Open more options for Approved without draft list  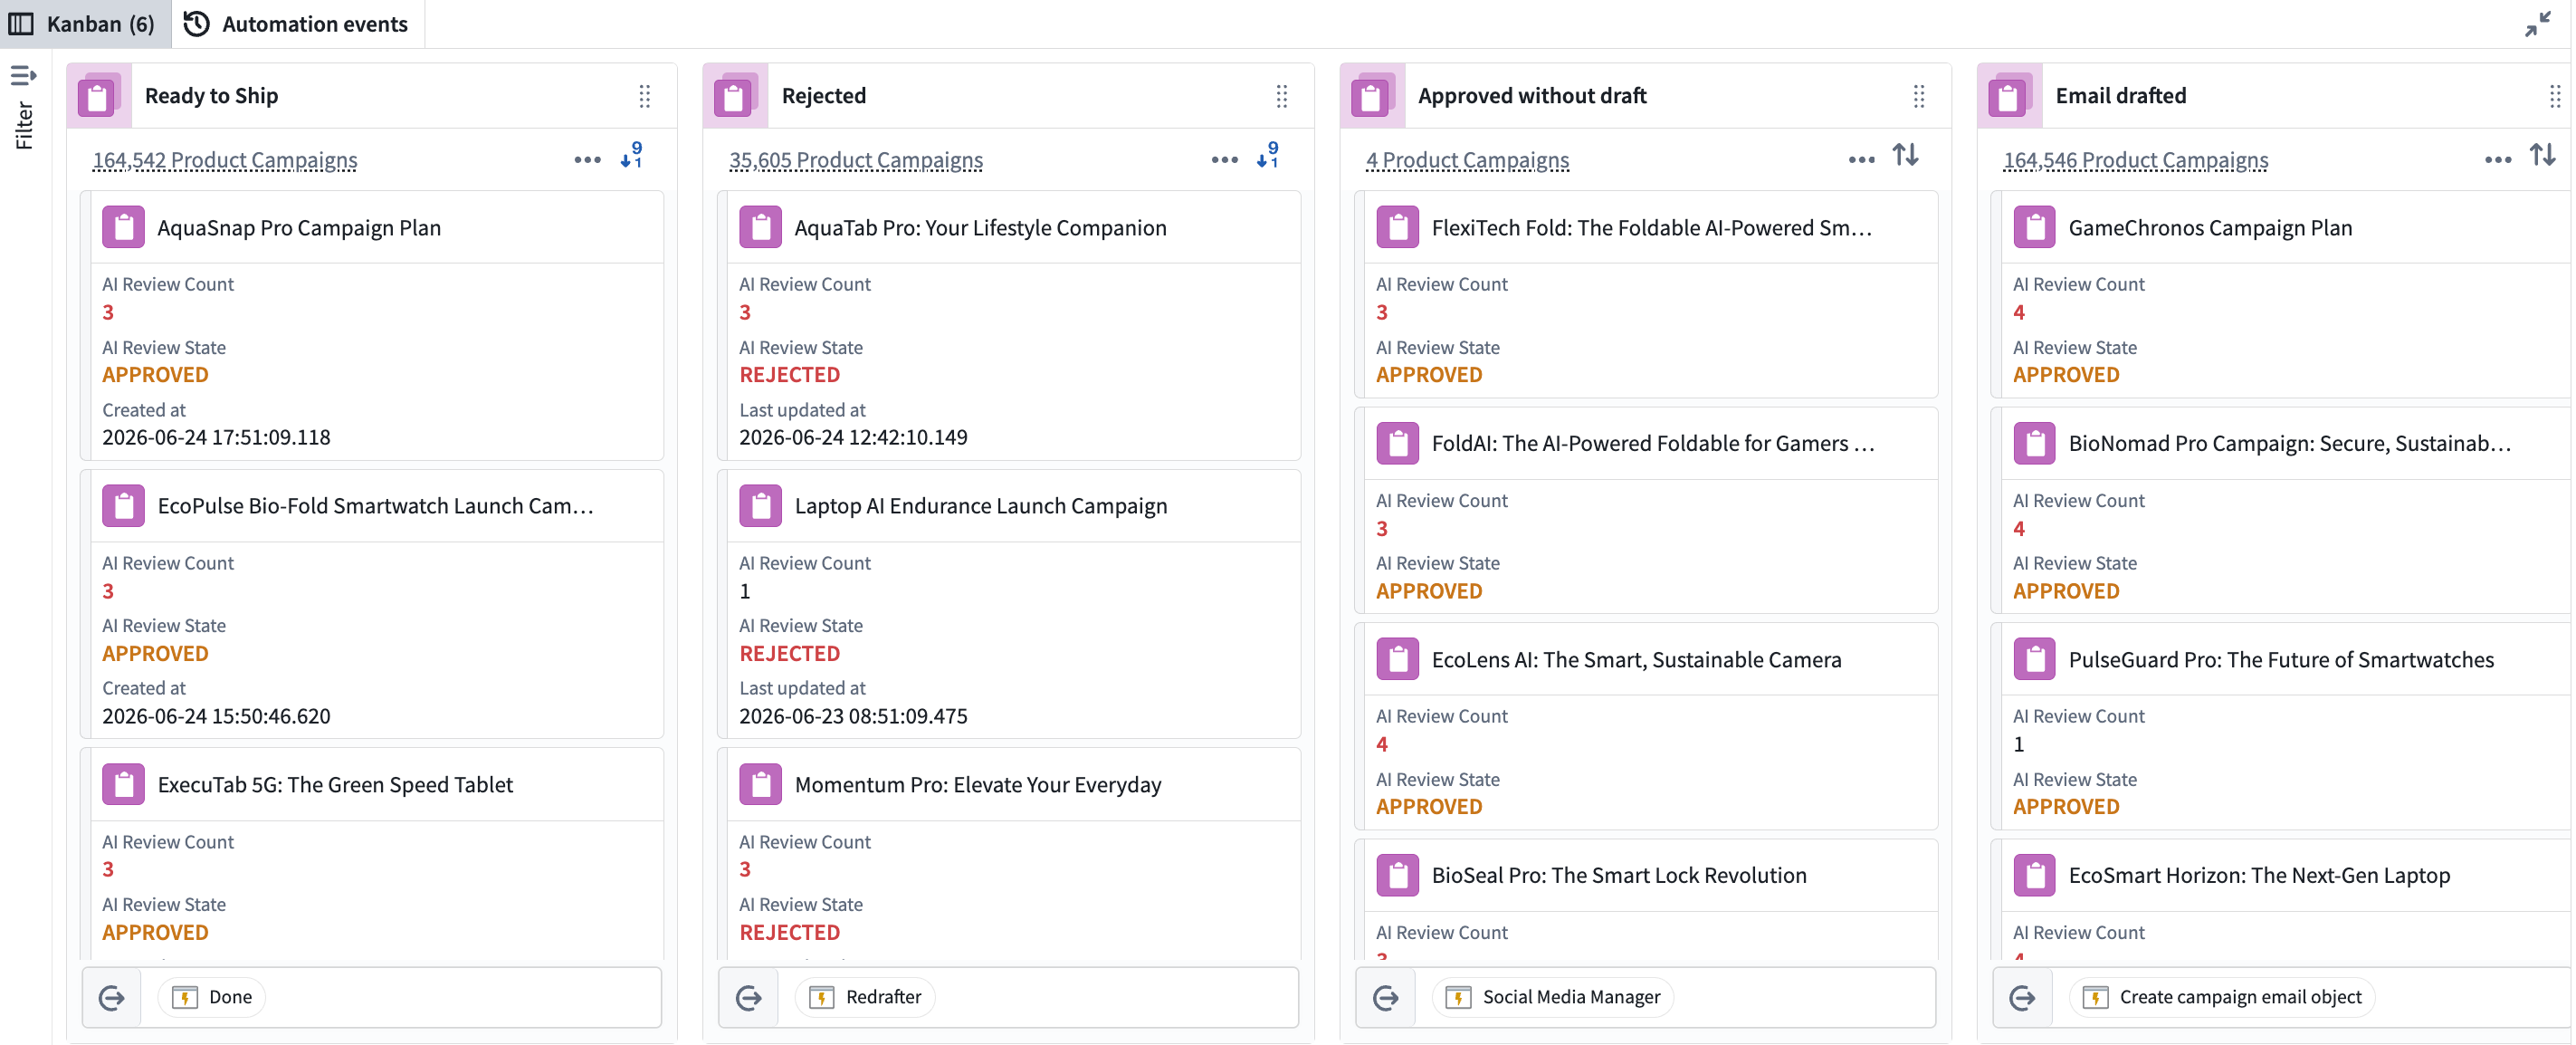[x=1861, y=160]
